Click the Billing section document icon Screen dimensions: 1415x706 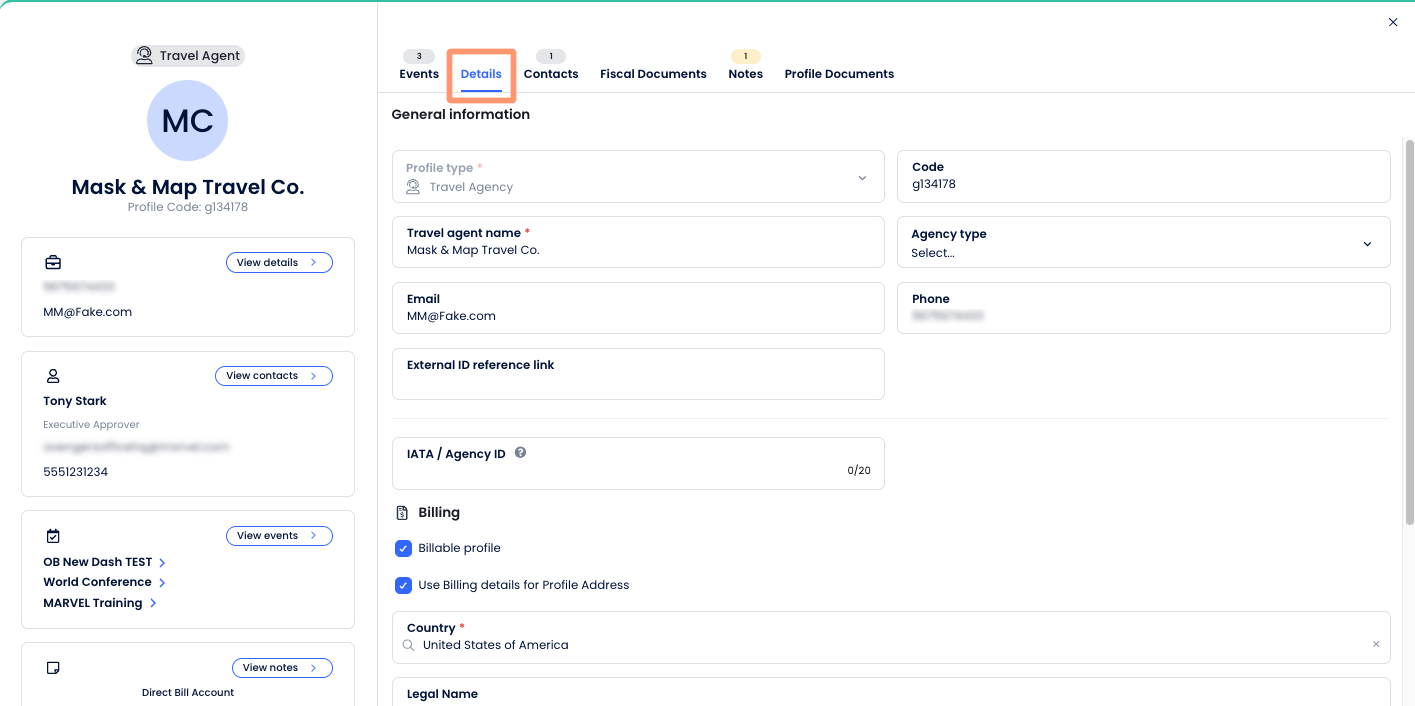pos(402,513)
